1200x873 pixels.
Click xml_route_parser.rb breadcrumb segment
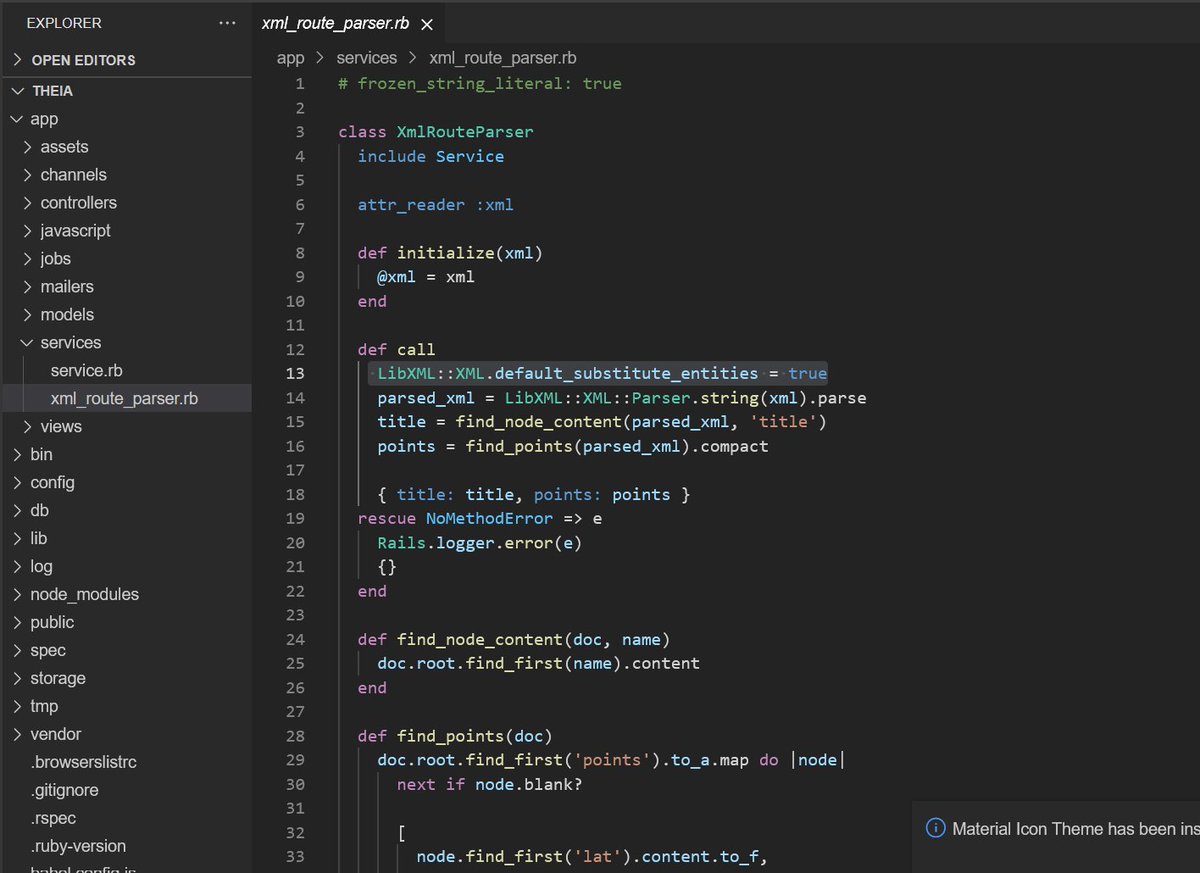pos(503,58)
